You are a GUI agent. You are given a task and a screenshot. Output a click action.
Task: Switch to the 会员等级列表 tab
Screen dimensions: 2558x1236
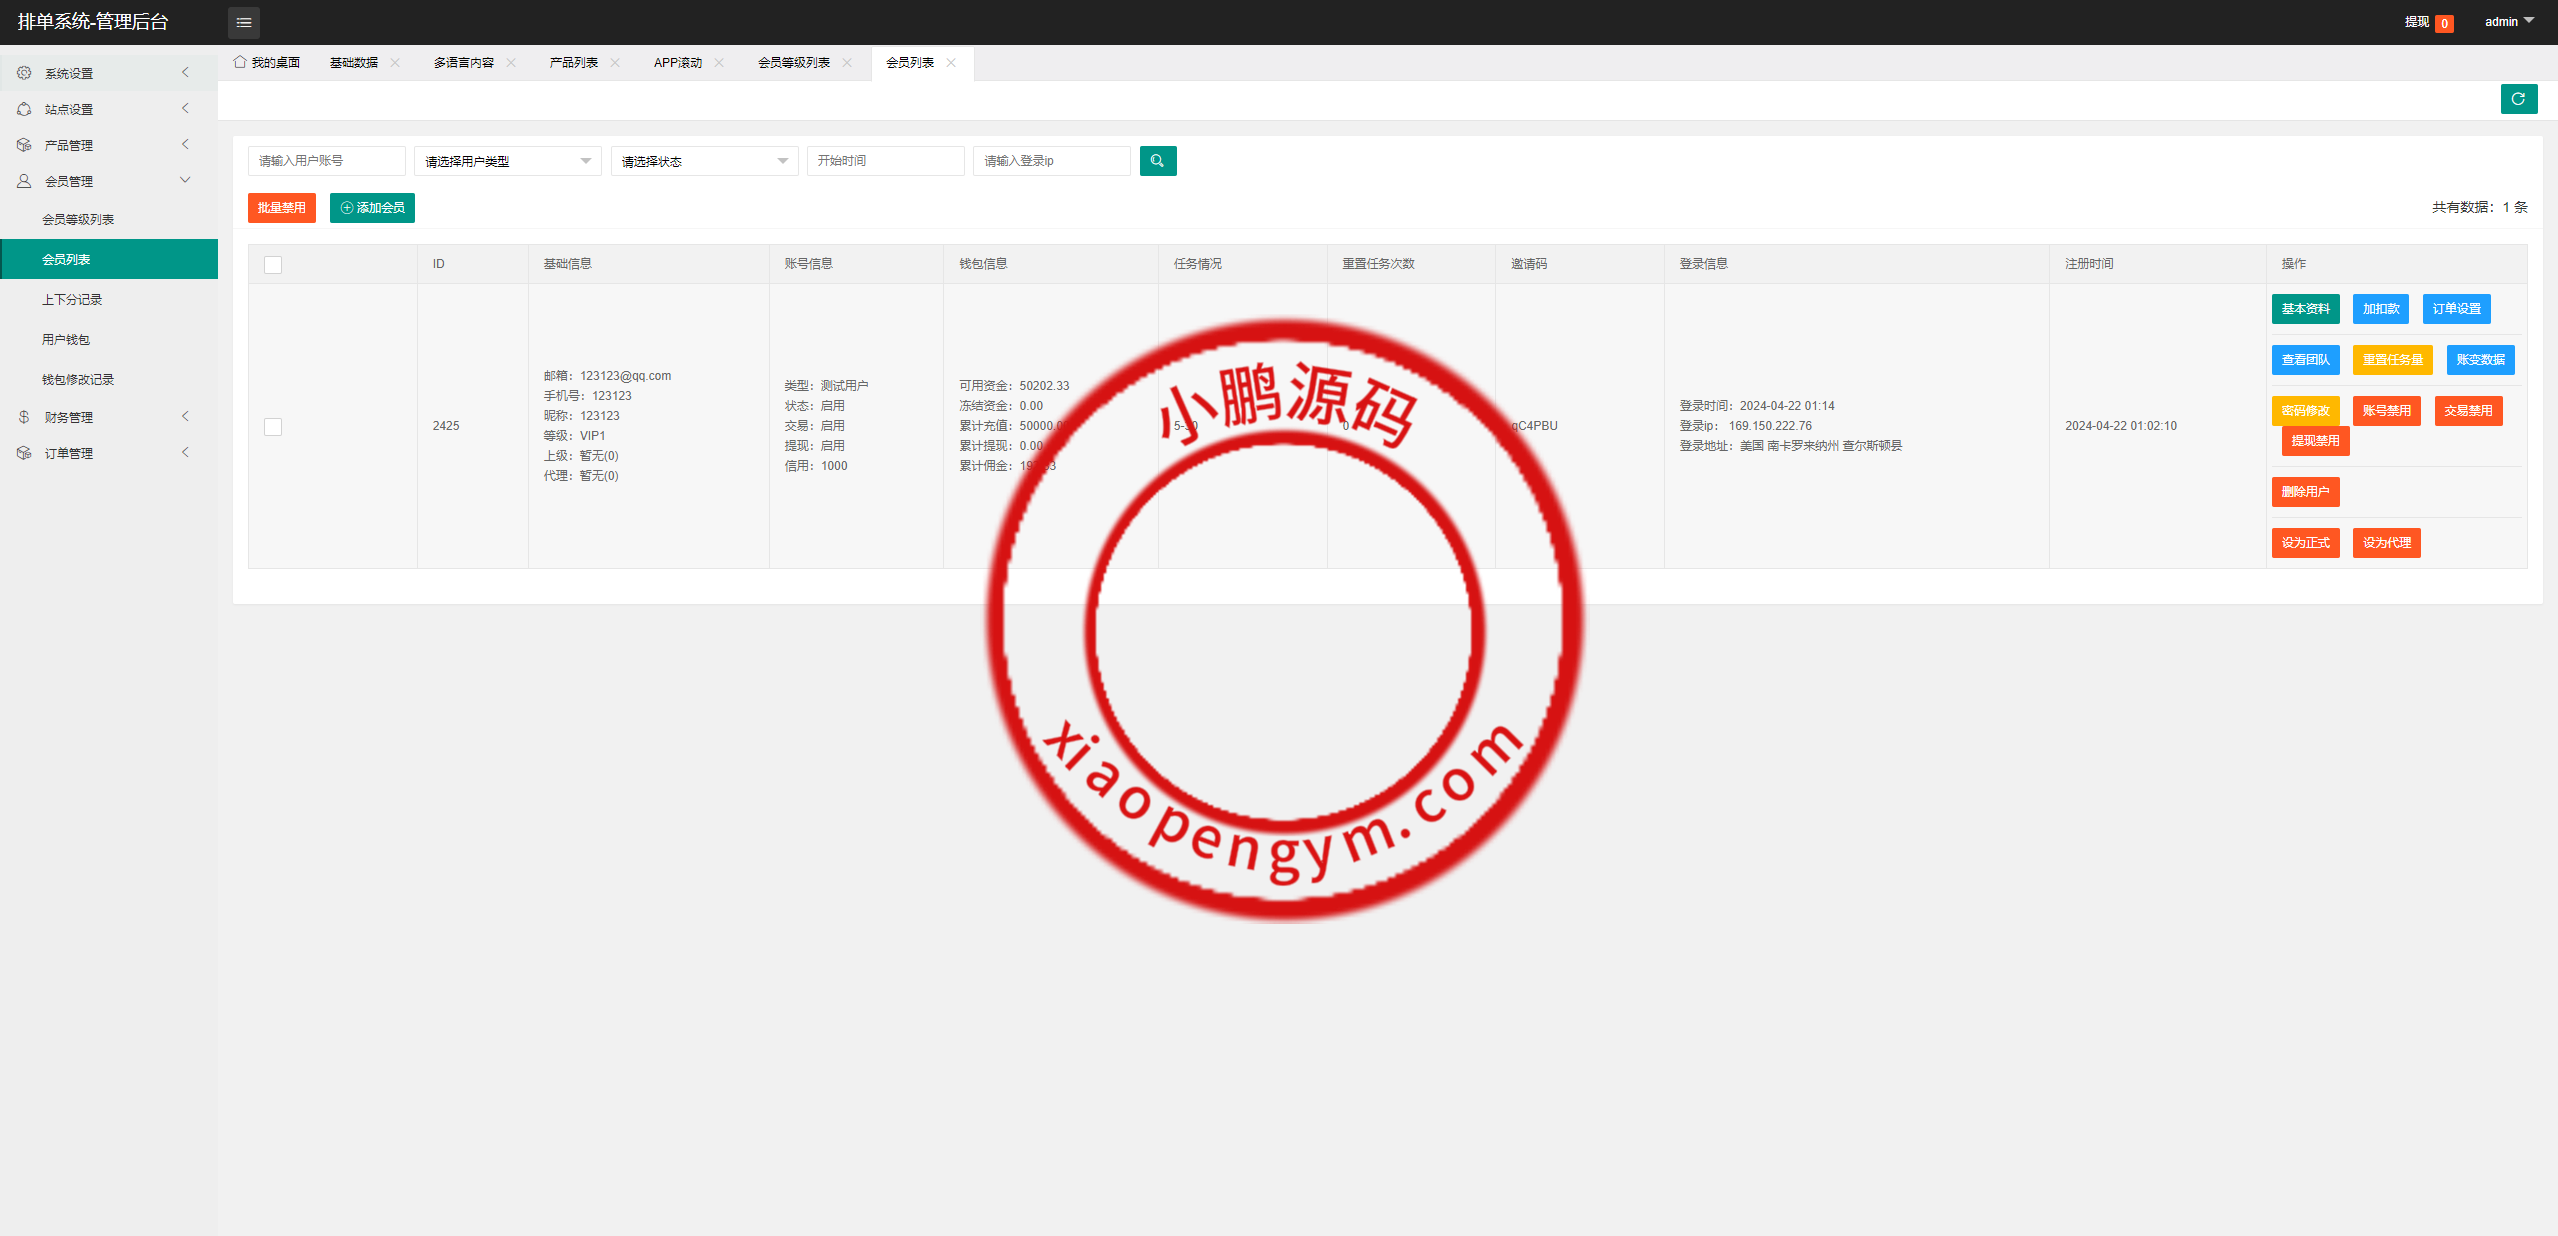[x=793, y=62]
